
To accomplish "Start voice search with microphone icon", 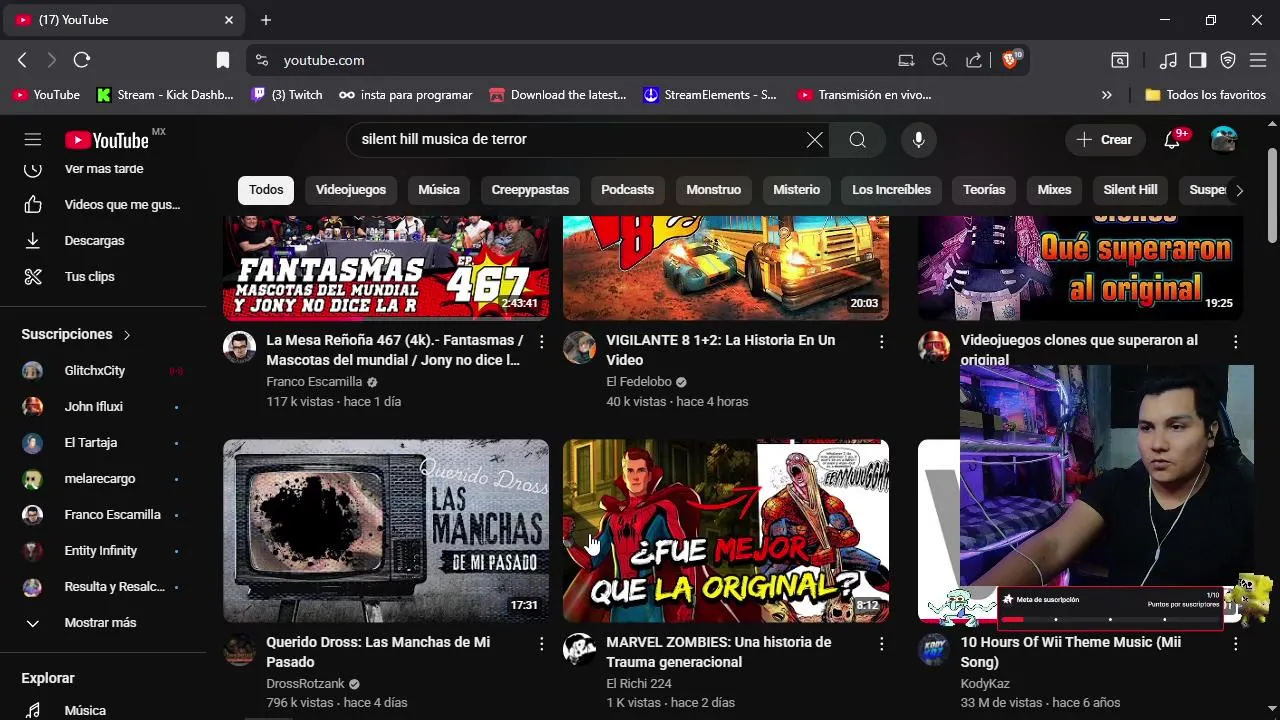I will (918, 140).
